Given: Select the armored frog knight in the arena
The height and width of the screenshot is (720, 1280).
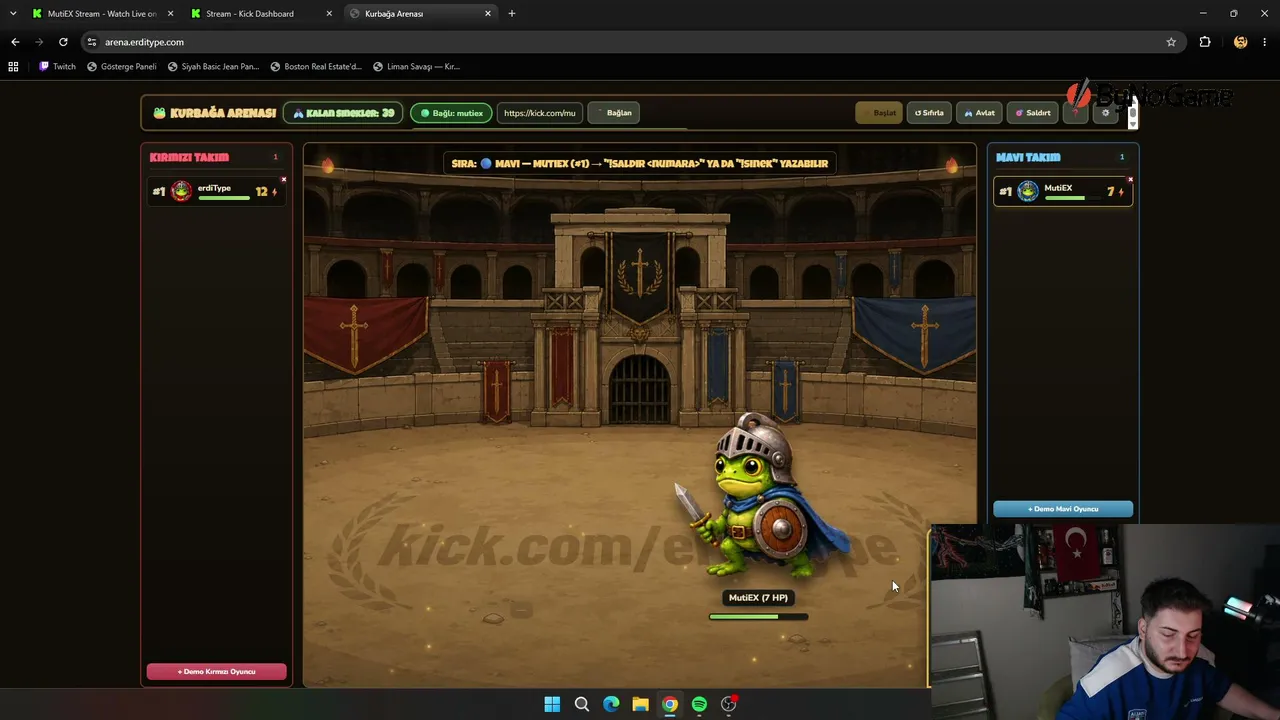Looking at the screenshot, I should [762, 497].
